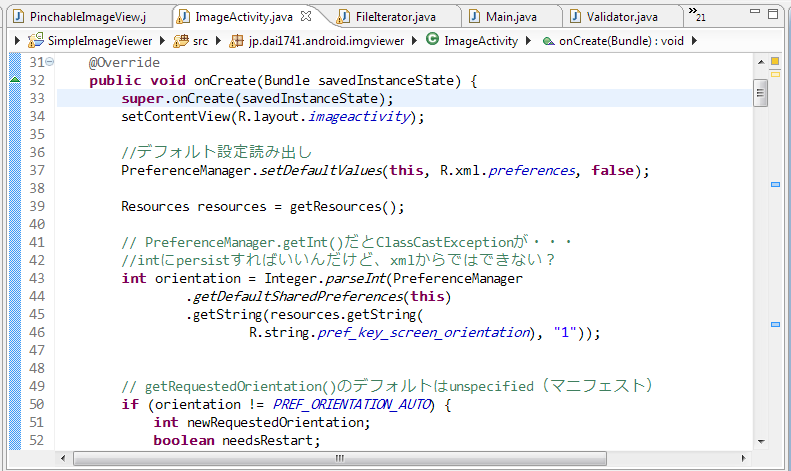
Task: Expand the arrow after the SimpleImageViewer breadcrumb
Action: [162, 40]
